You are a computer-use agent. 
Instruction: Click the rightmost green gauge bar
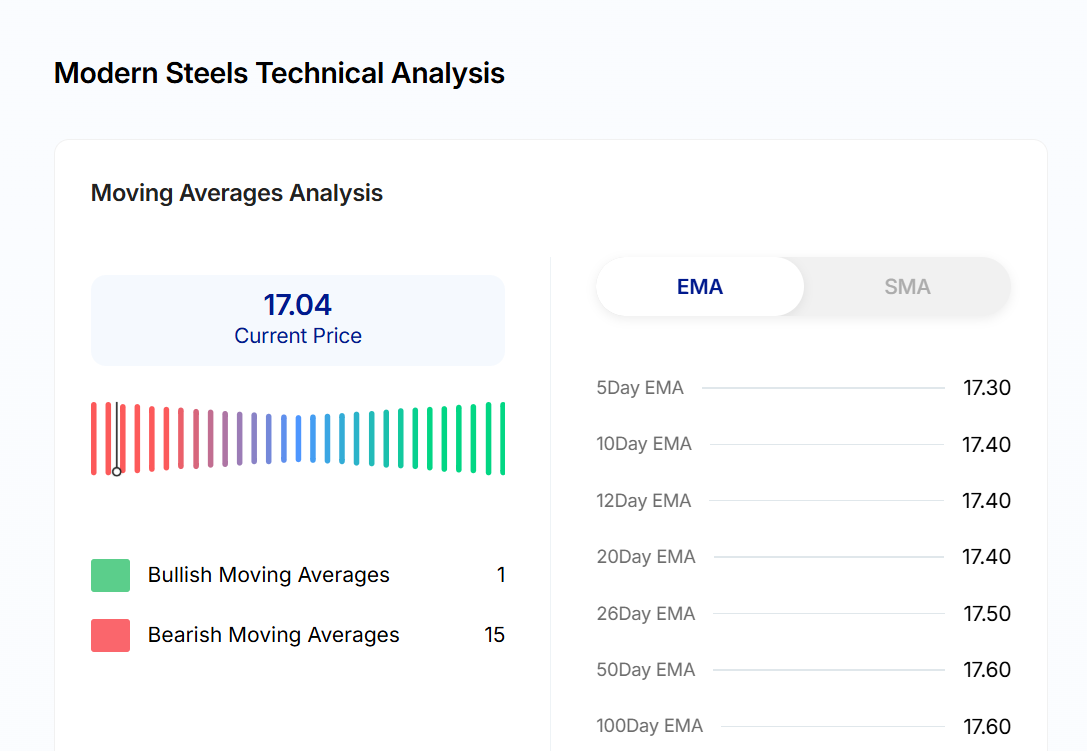point(502,438)
